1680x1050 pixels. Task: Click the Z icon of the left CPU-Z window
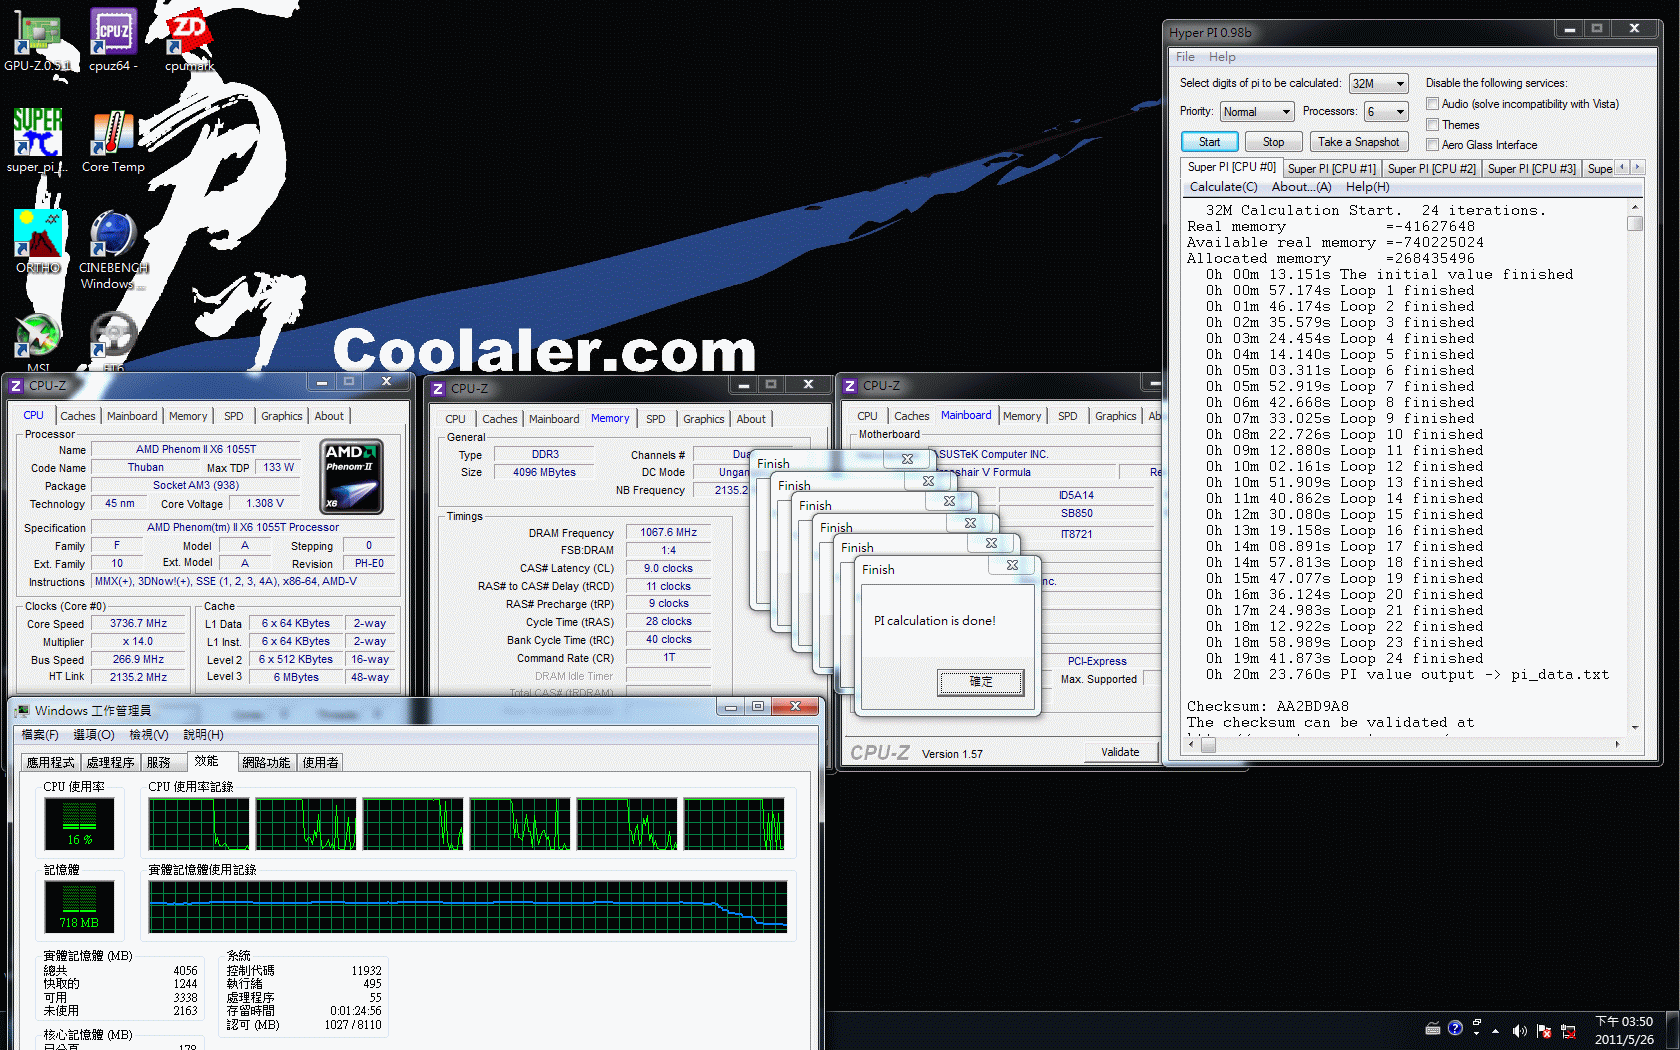tap(16, 385)
